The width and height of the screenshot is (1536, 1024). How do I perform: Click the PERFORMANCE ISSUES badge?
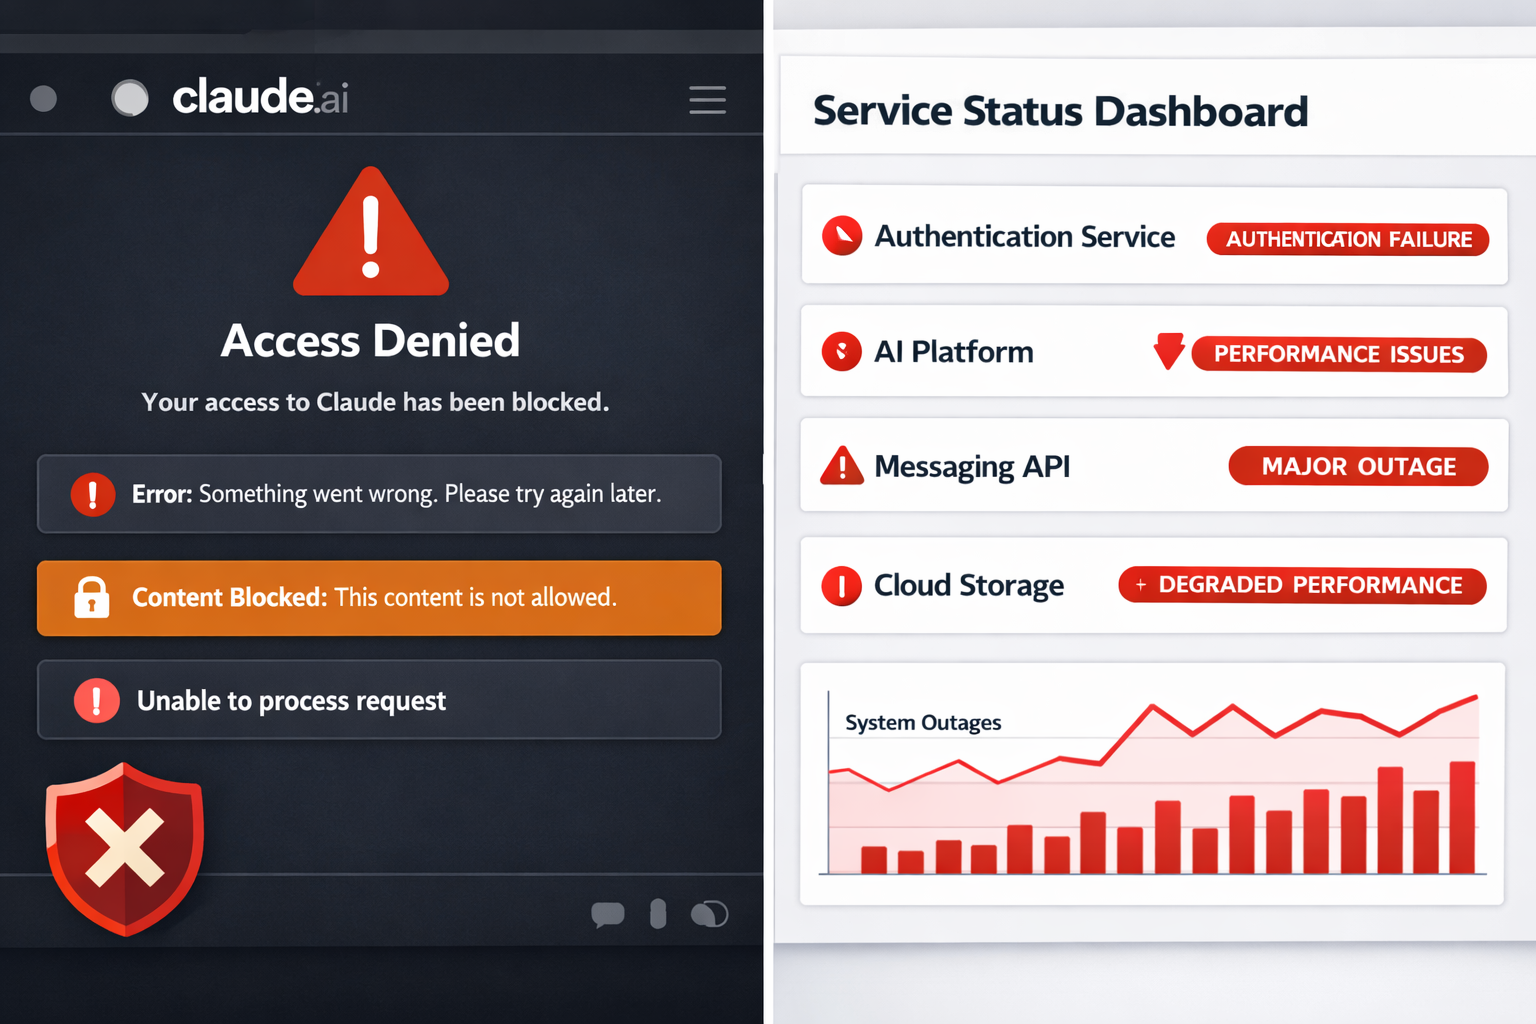pyautogui.click(x=1339, y=355)
